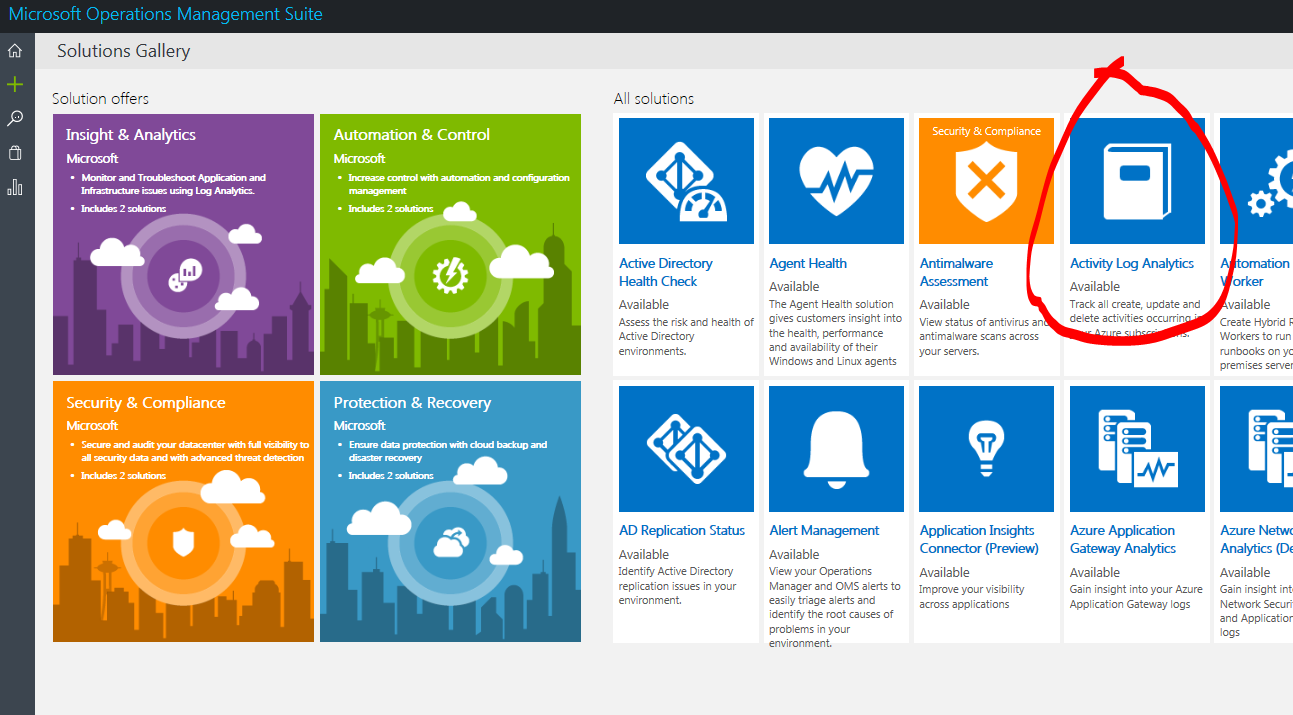Open the Home icon in sidebar
Image resolution: width=1293 pixels, height=715 pixels.
(15, 50)
